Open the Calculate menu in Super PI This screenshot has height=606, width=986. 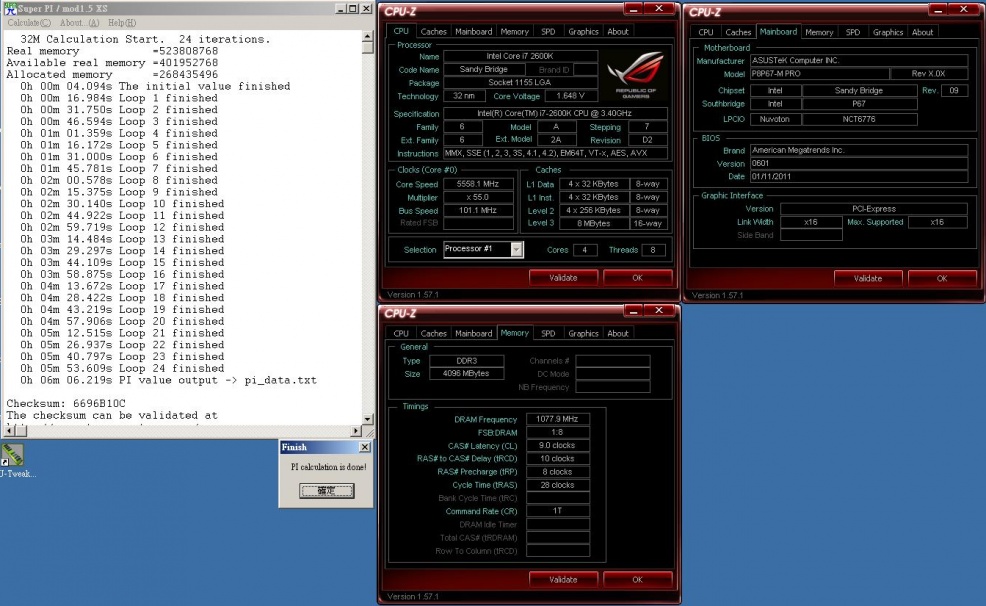29,22
